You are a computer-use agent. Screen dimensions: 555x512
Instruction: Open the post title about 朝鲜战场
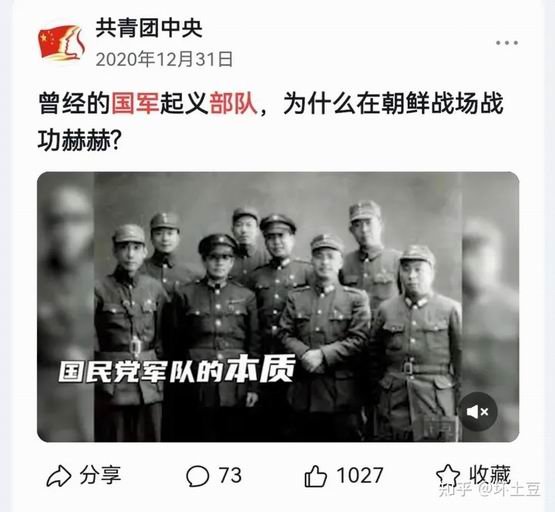point(270,122)
